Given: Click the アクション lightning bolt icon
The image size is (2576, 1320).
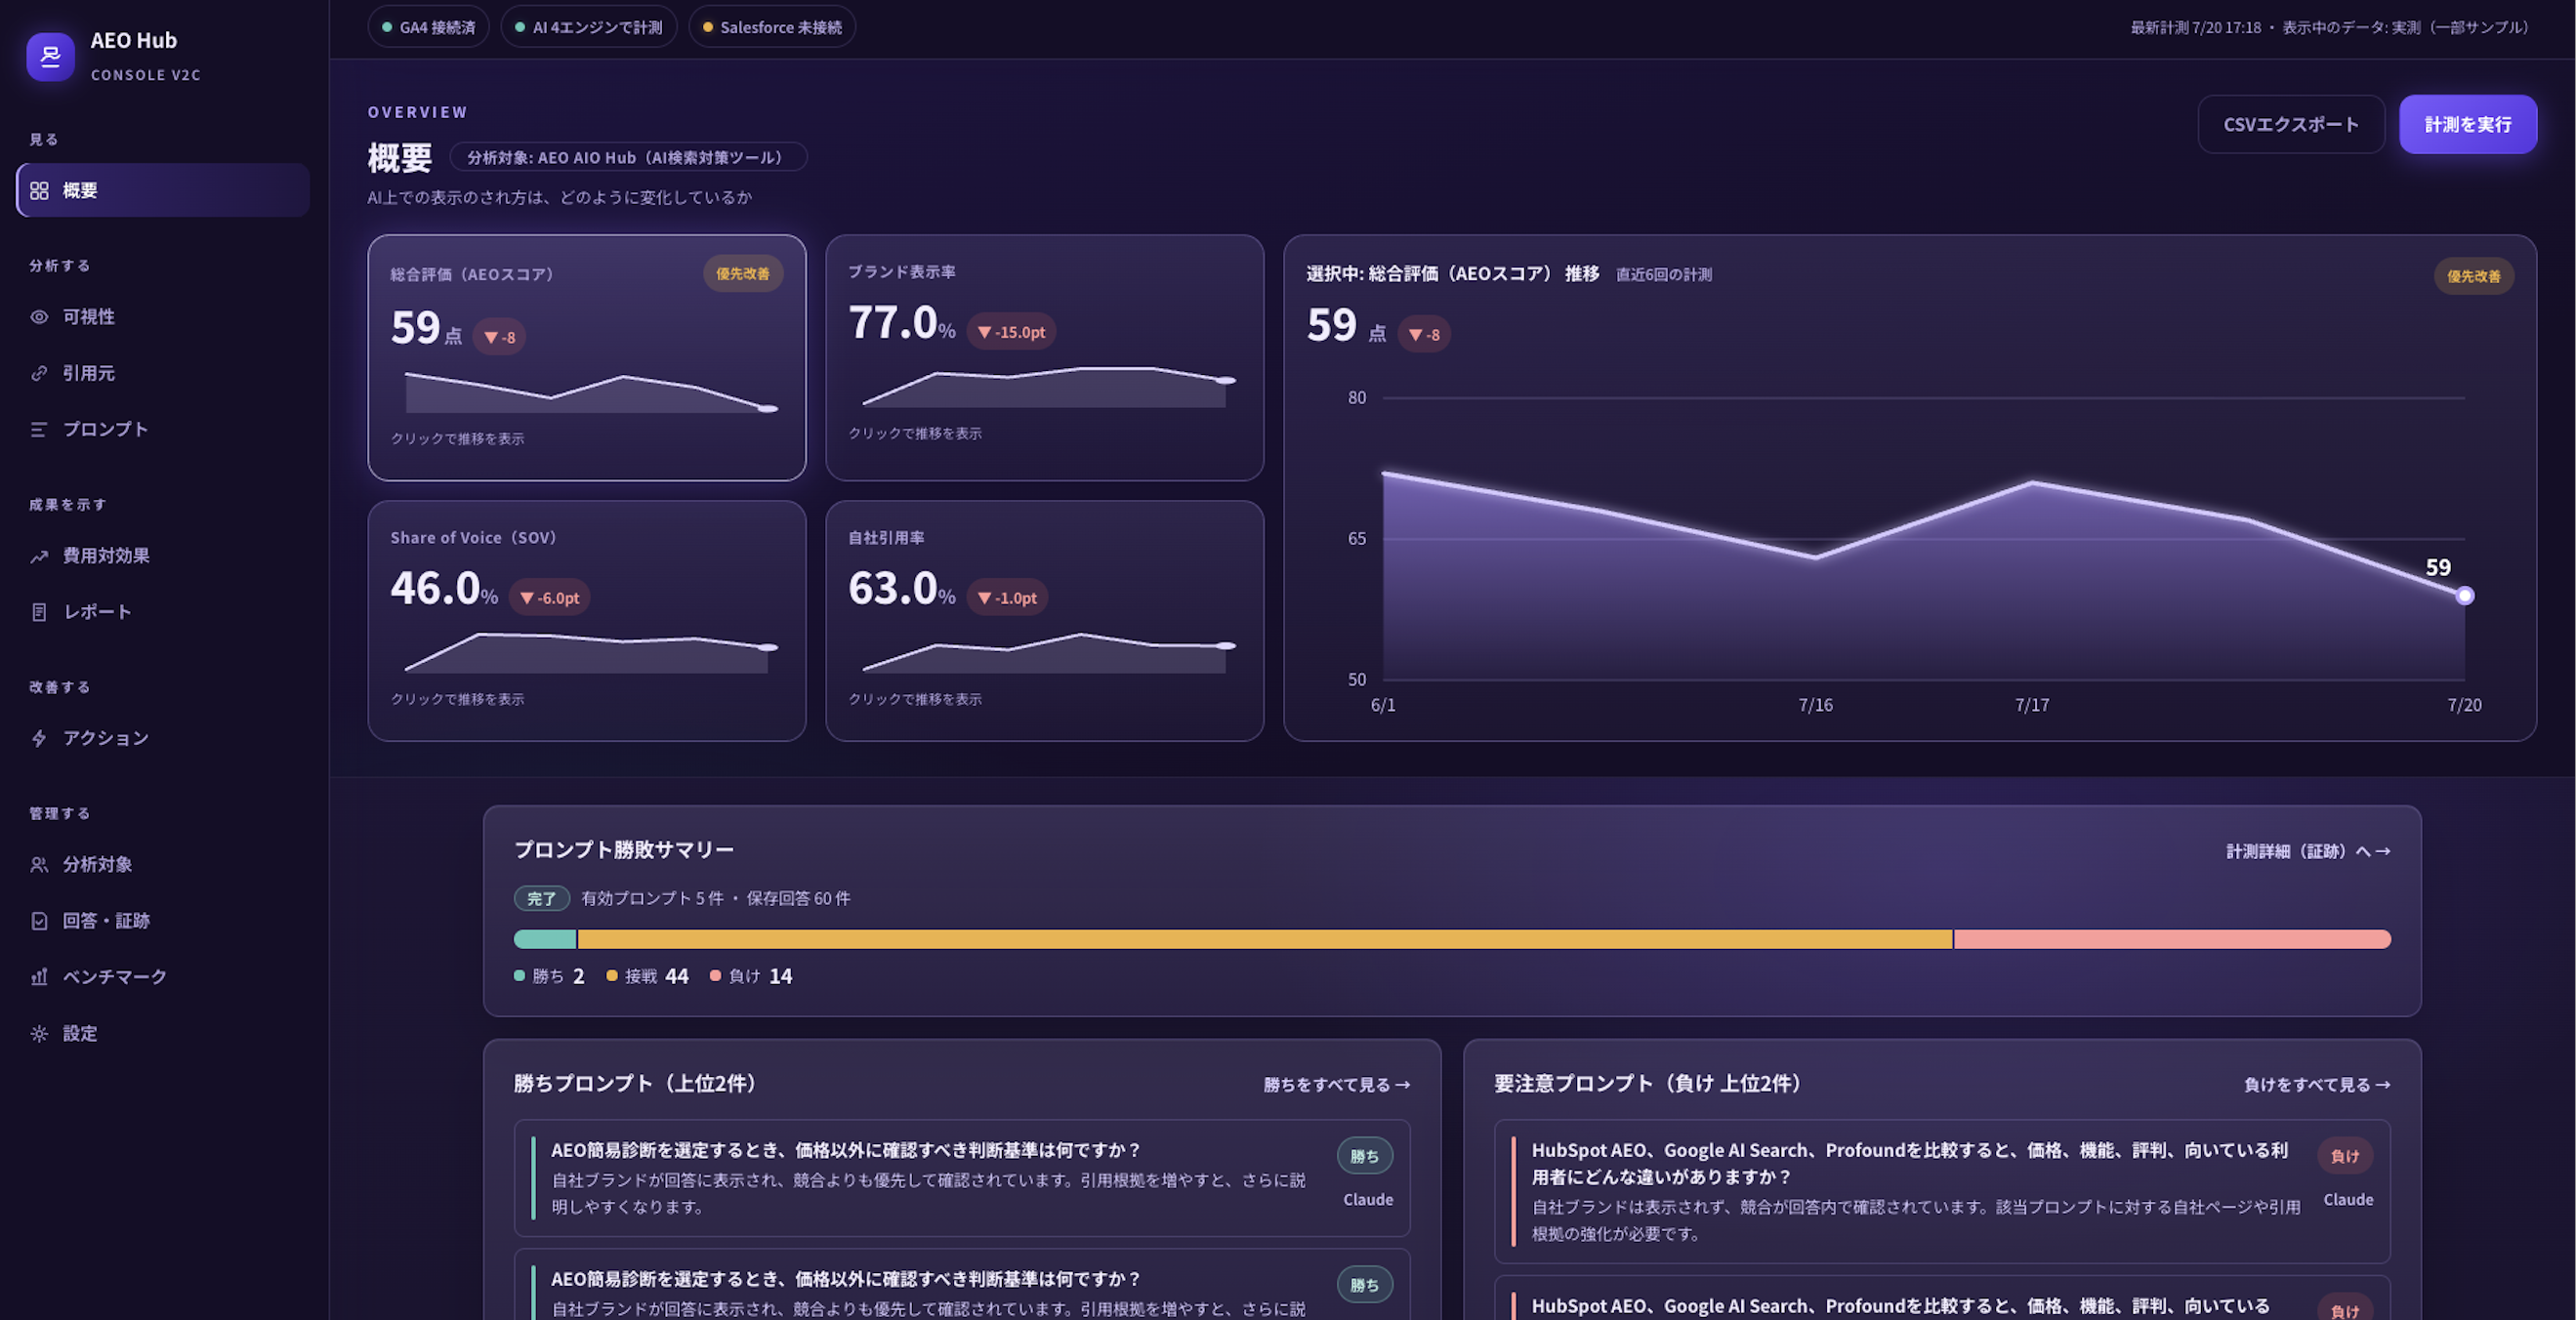Looking at the screenshot, I should 39,738.
